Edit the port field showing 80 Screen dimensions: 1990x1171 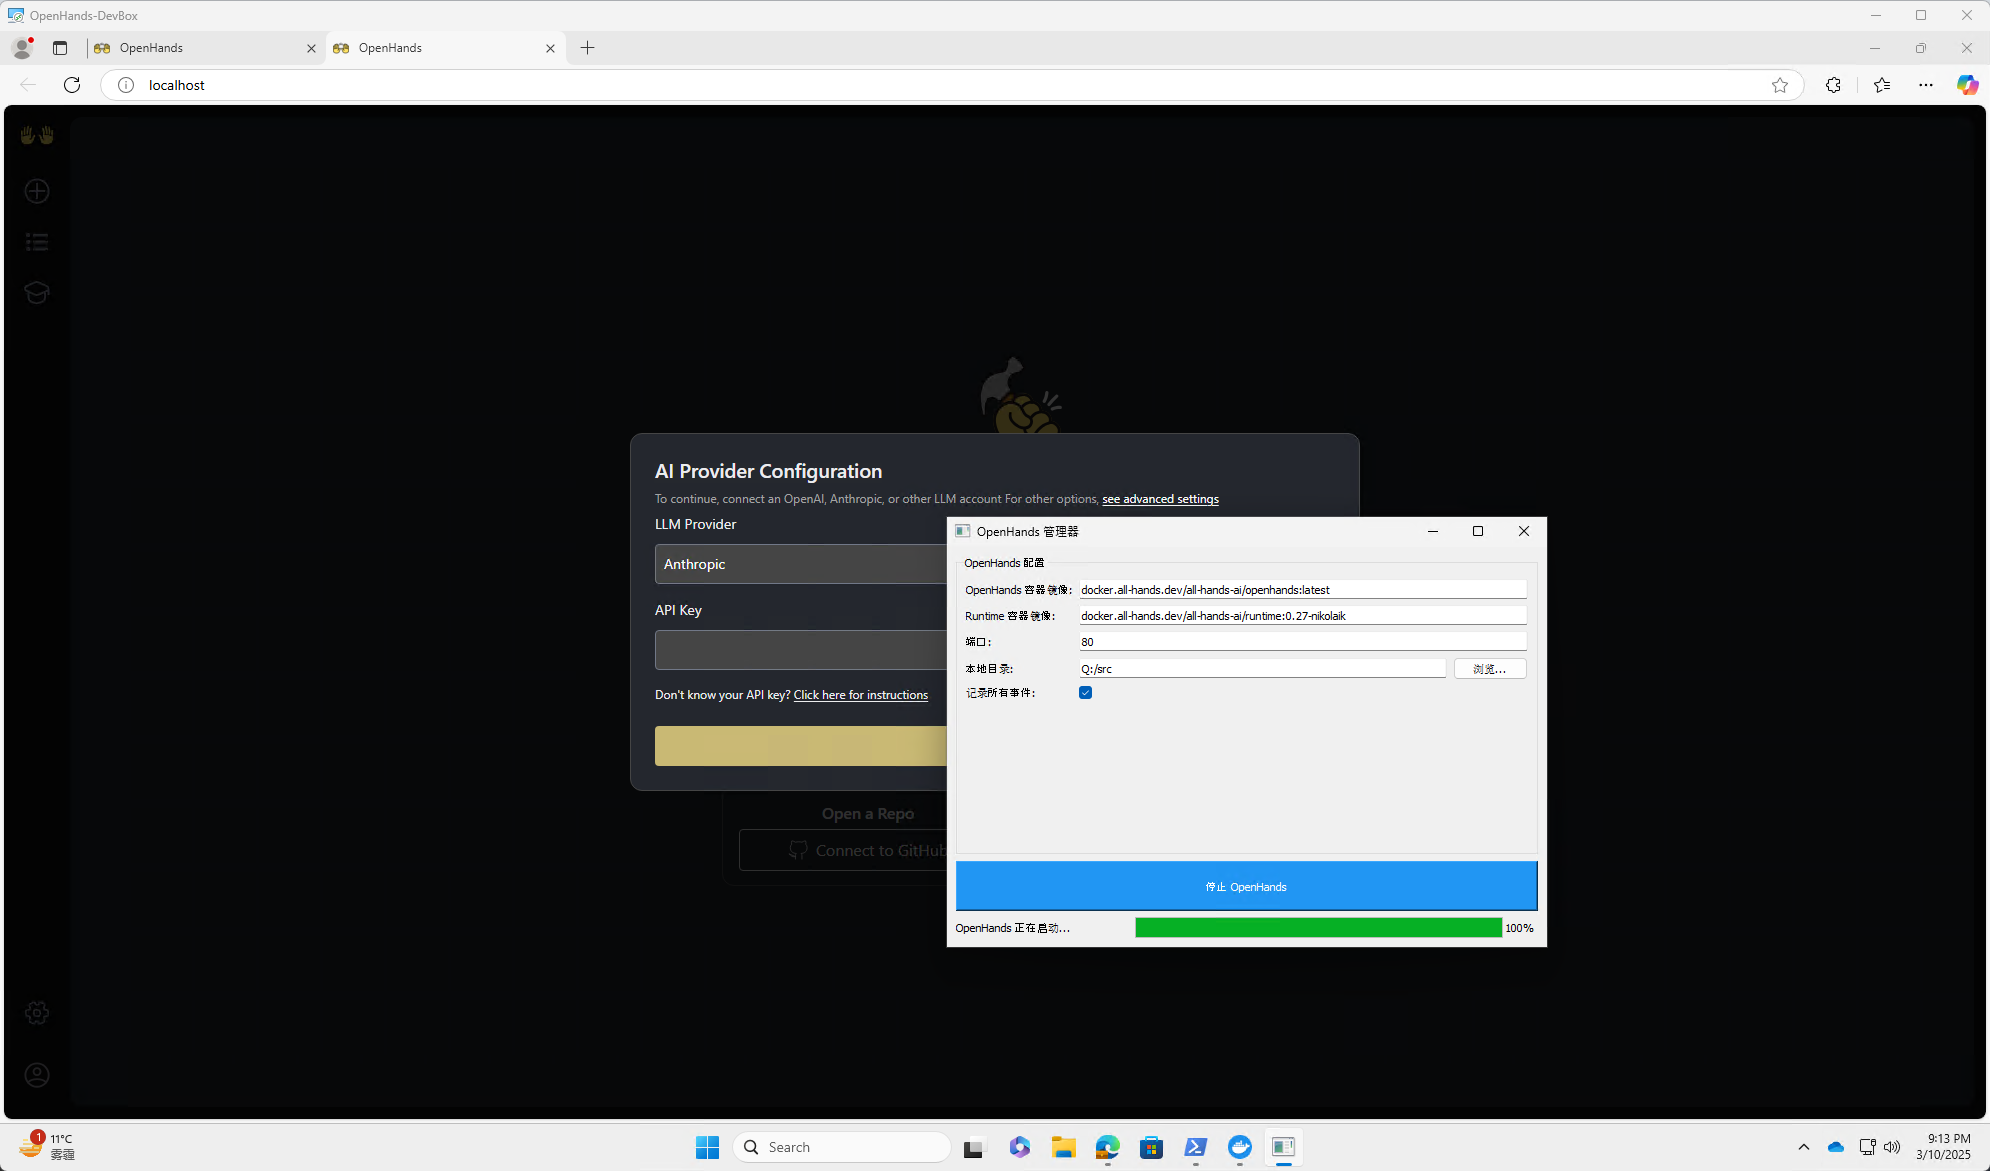(1302, 642)
